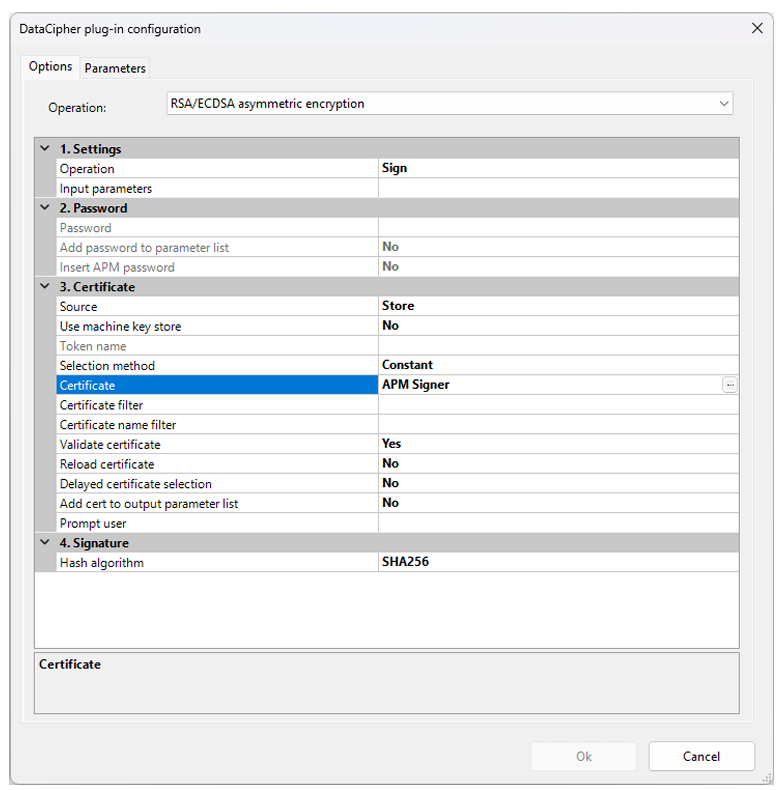Click the 2. Password section header

(387, 208)
